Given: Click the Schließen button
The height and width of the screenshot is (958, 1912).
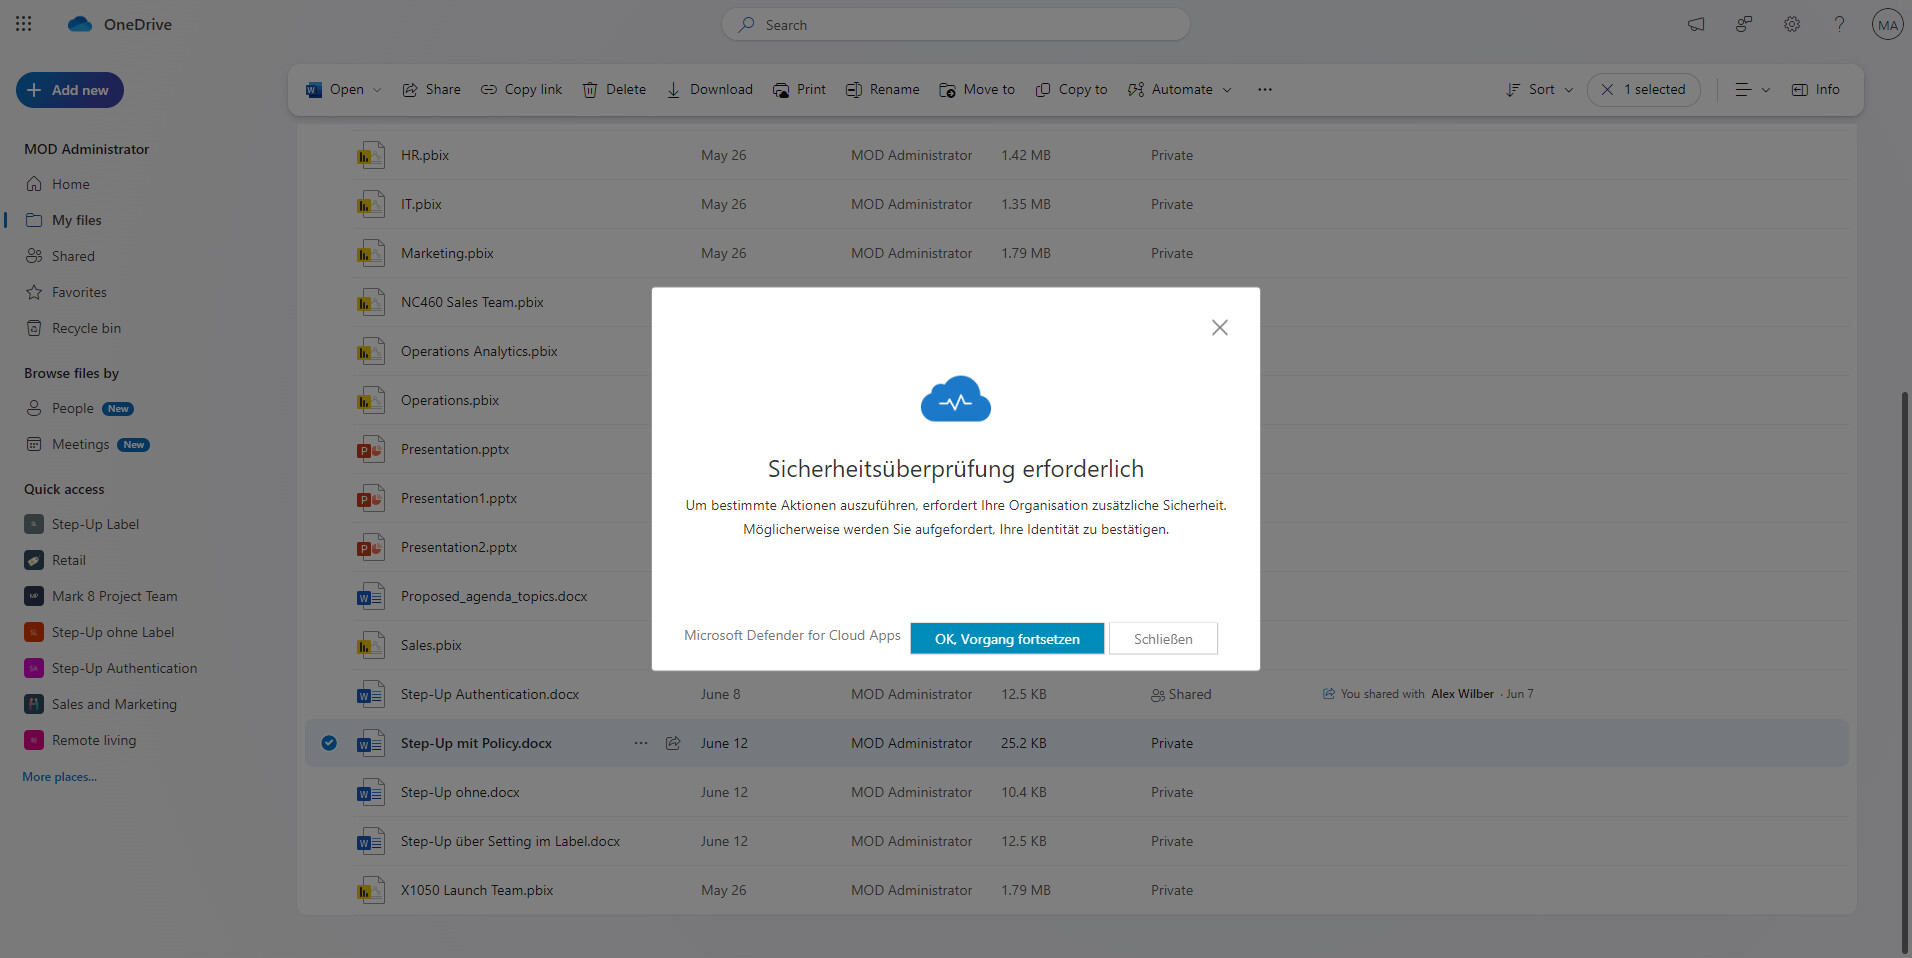Looking at the screenshot, I should tap(1163, 638).
